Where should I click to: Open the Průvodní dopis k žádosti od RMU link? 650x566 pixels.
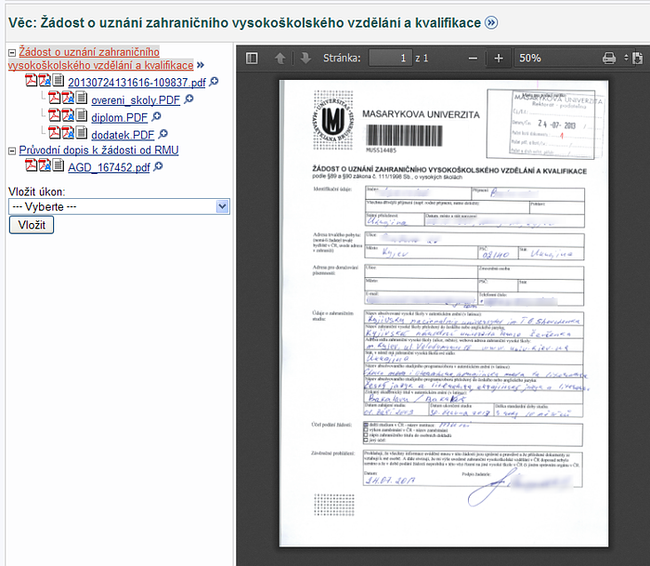pos(99,150)
